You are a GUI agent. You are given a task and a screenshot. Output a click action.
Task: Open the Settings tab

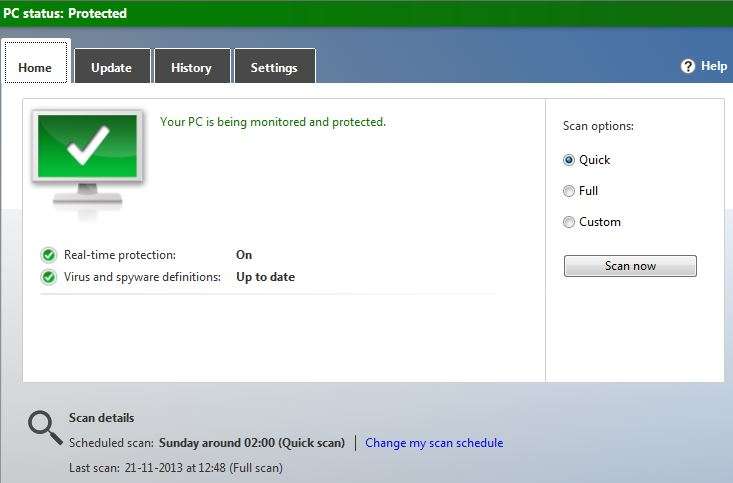274,66
